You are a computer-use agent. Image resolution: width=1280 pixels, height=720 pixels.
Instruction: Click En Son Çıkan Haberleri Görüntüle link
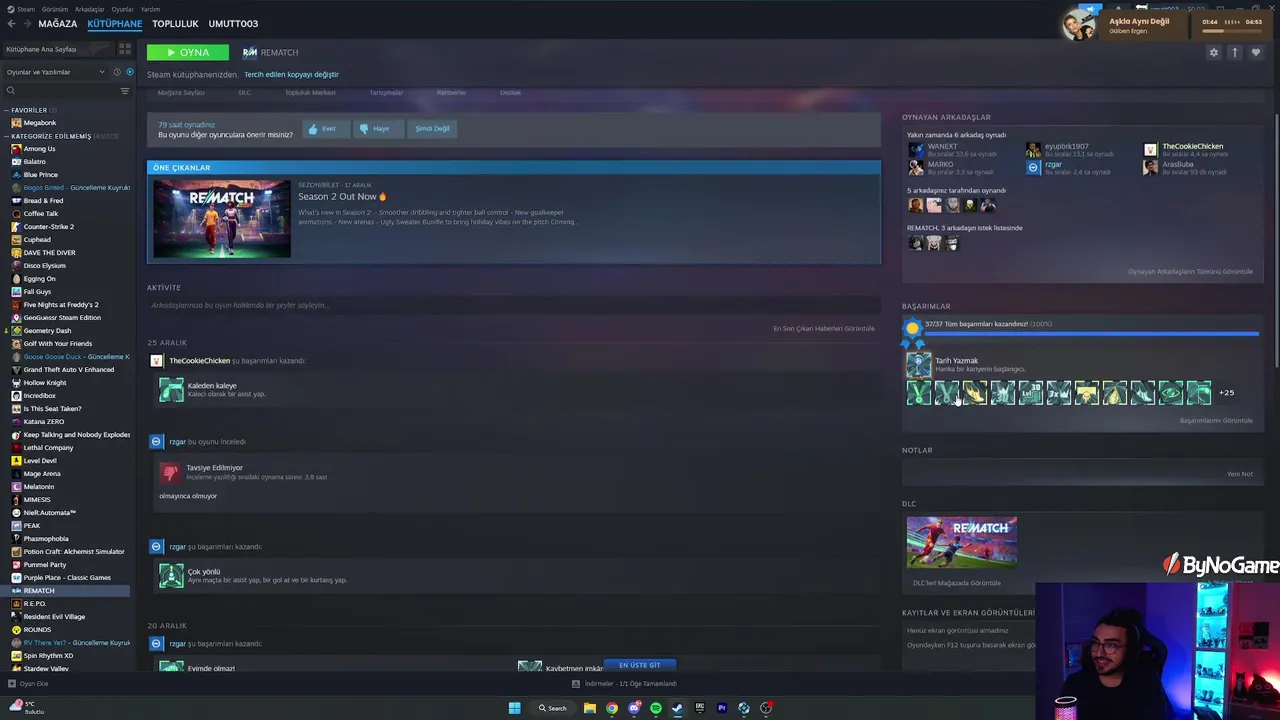823,328
